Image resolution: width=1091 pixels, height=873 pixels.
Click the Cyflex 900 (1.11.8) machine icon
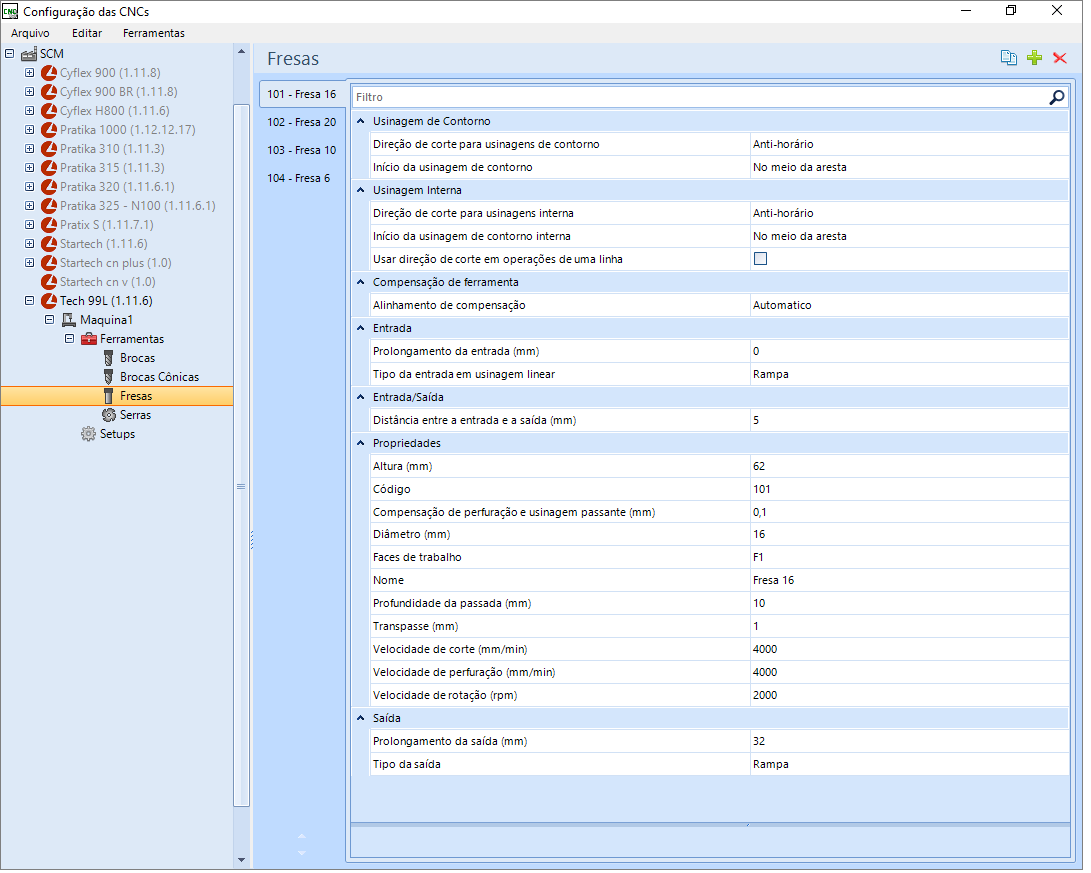pyautogui.click(x=49, y=73)
